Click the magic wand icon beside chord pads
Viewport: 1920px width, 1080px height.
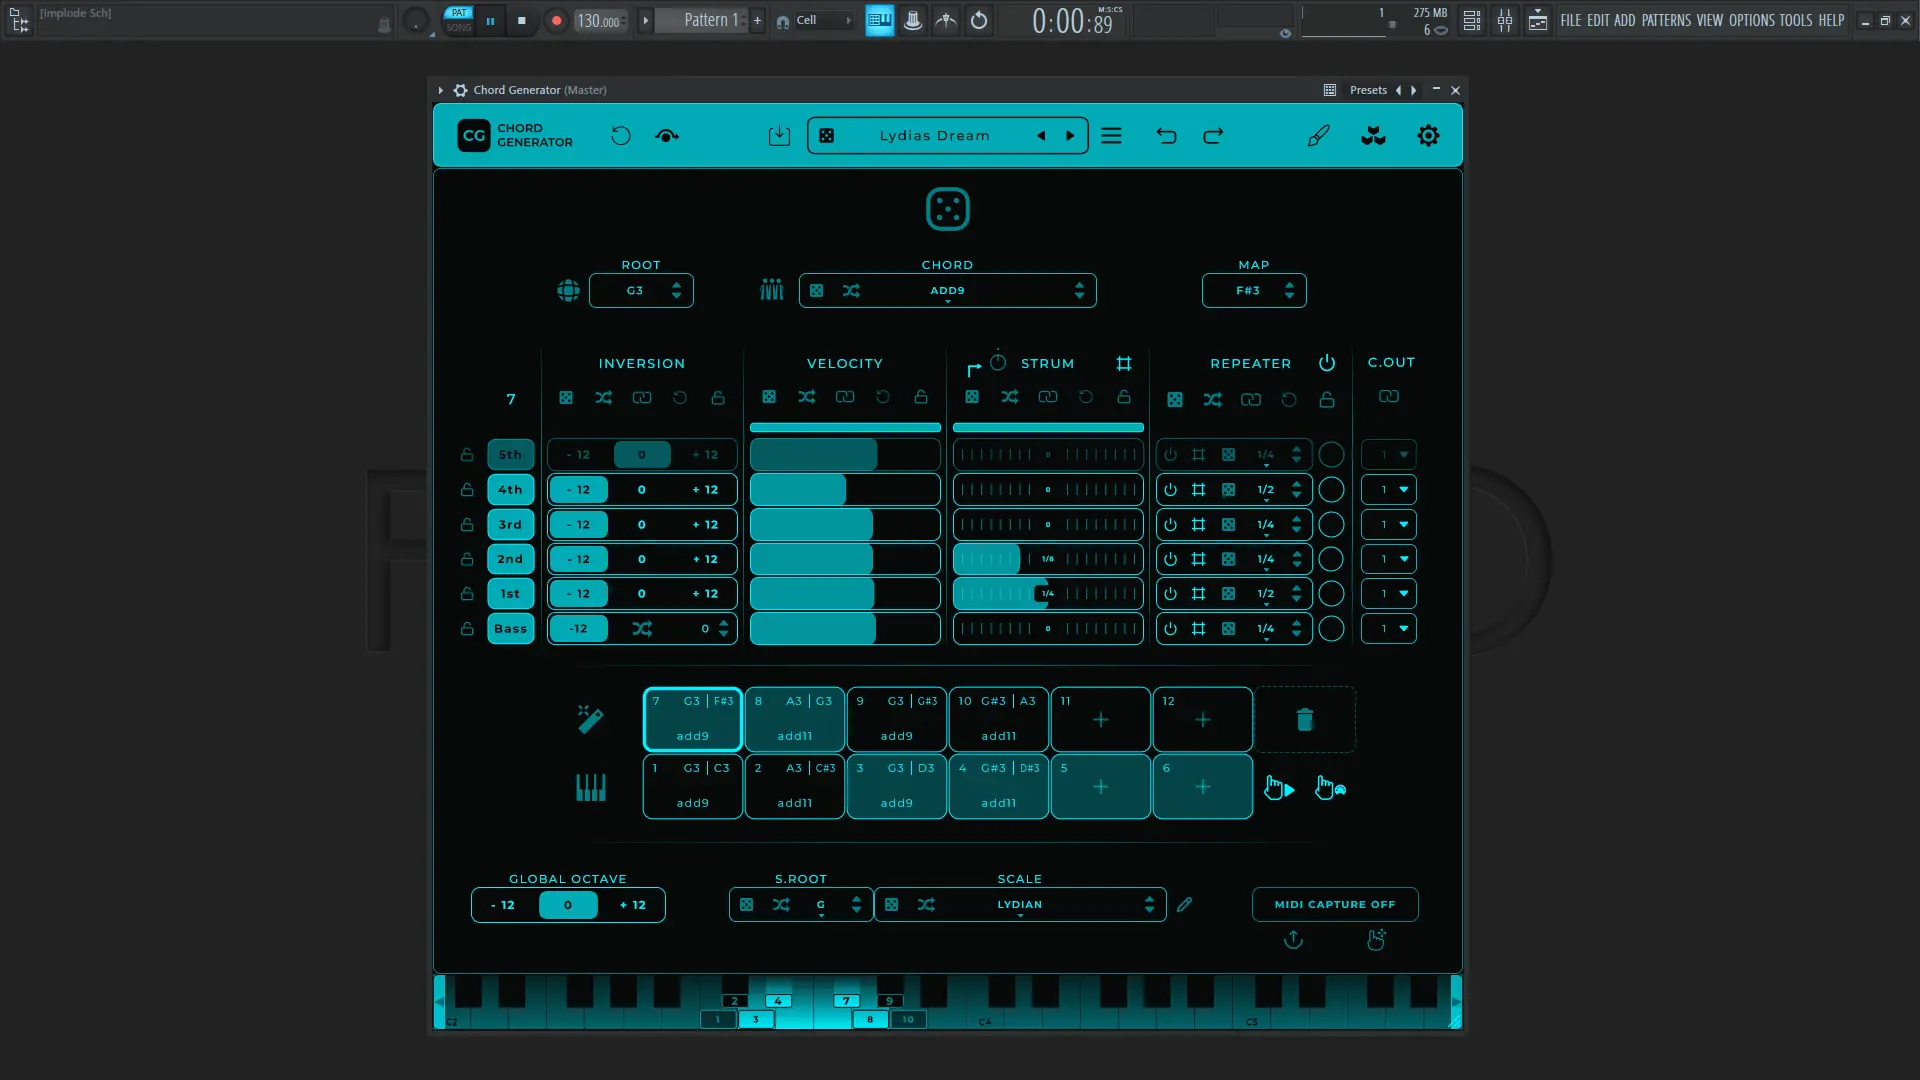coord(590,719)
